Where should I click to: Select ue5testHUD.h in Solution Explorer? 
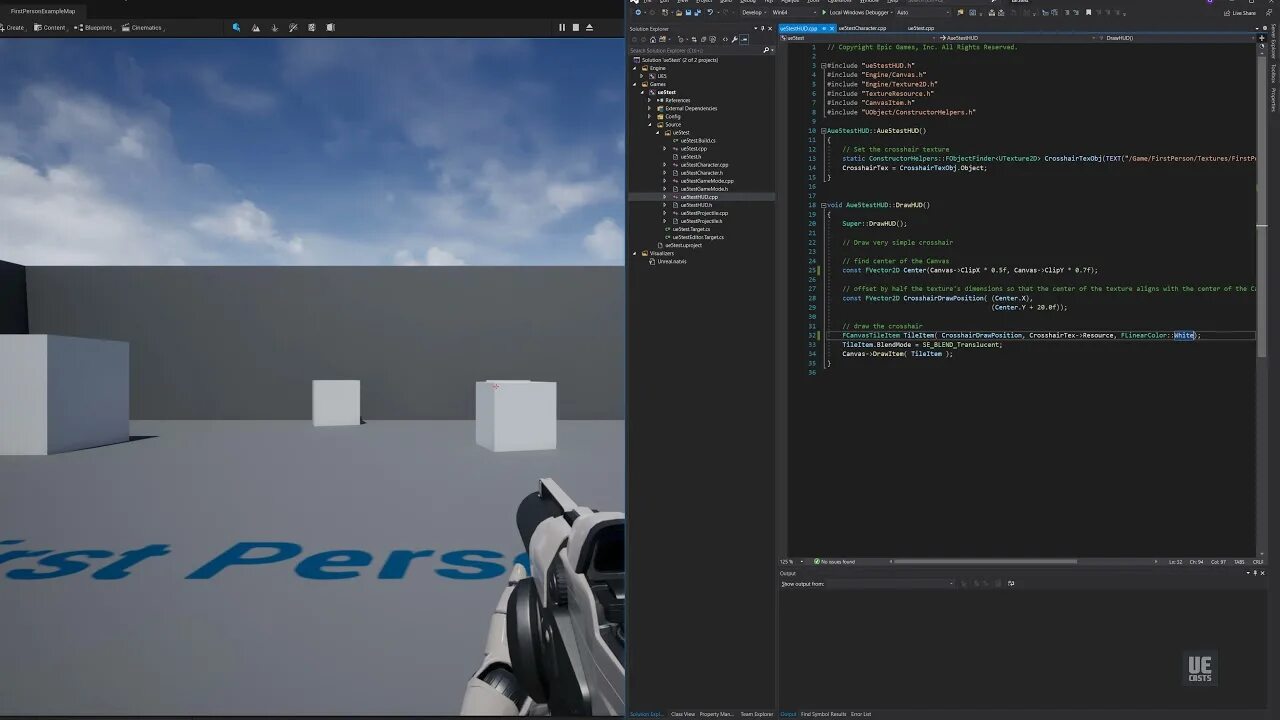click(696, 205)
